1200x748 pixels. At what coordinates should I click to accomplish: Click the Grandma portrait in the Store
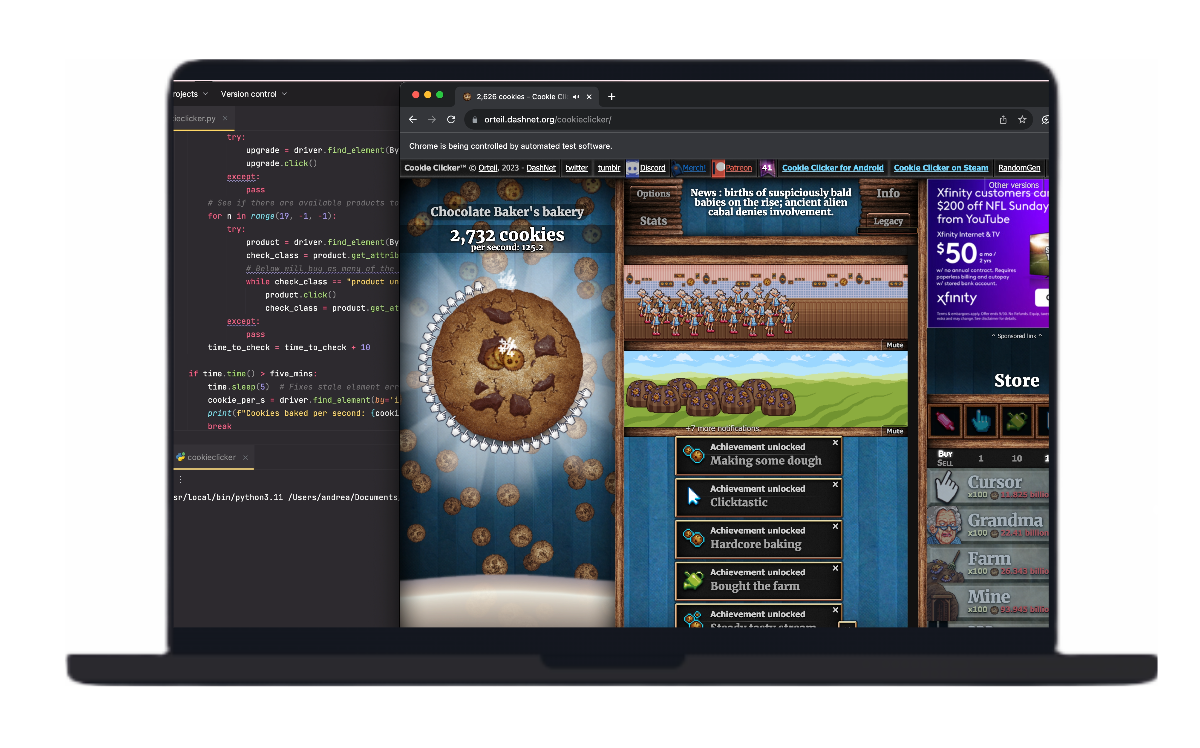pyautogui.click(x=946, y=527)
